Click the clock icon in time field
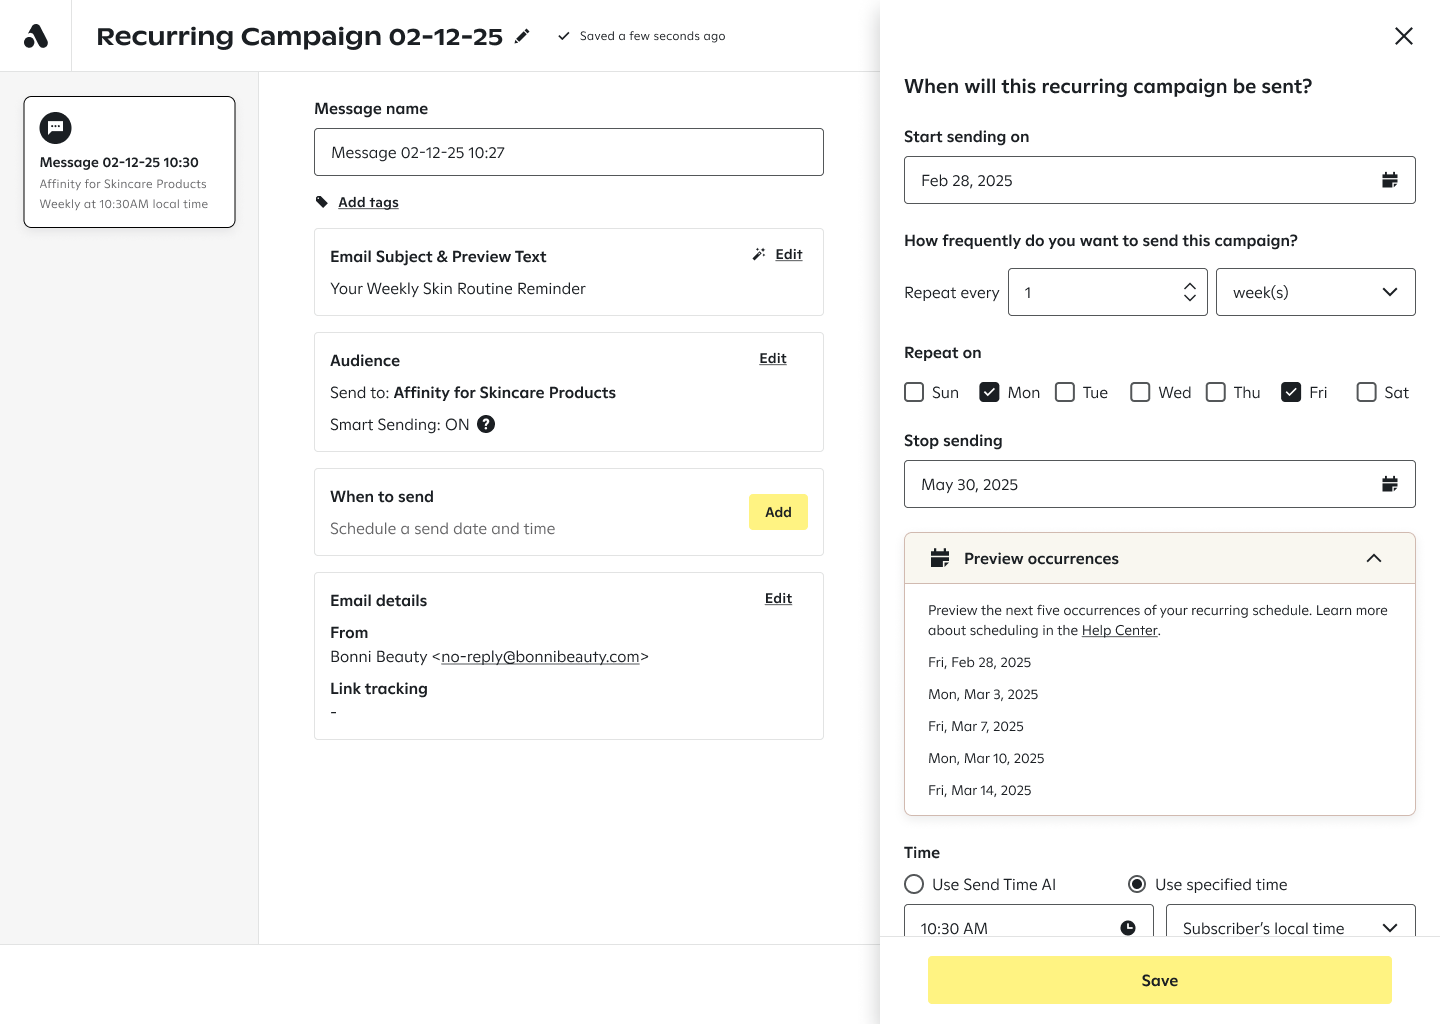This screenshot has height=1024, width=1440. click(1128, 927)
